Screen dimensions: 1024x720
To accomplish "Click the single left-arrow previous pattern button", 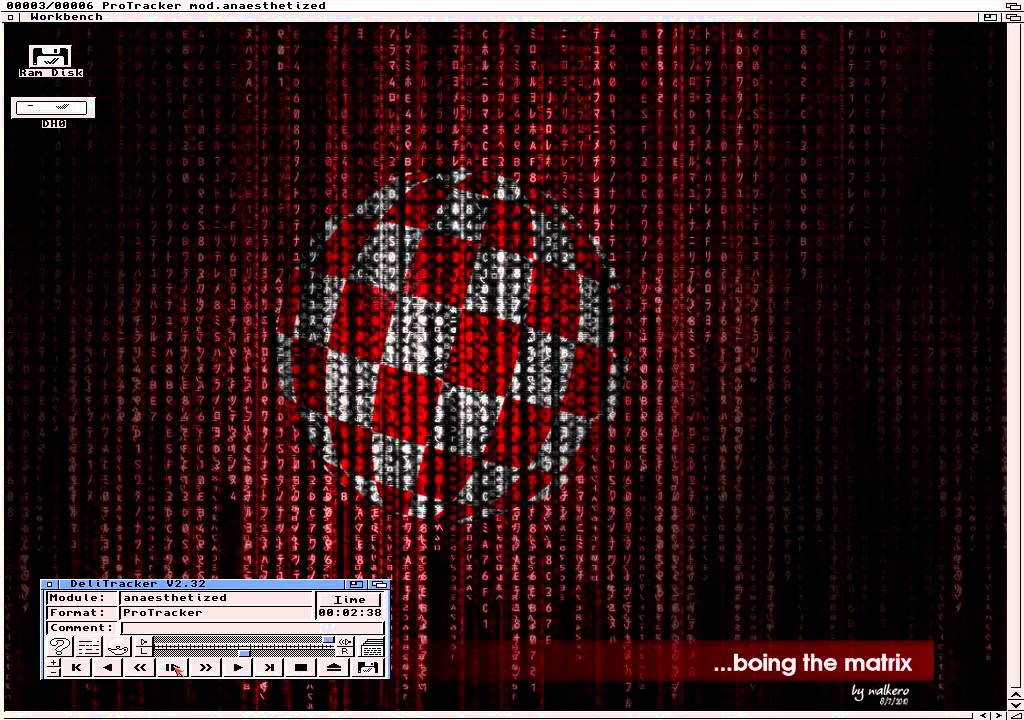I will click(108, 668).
